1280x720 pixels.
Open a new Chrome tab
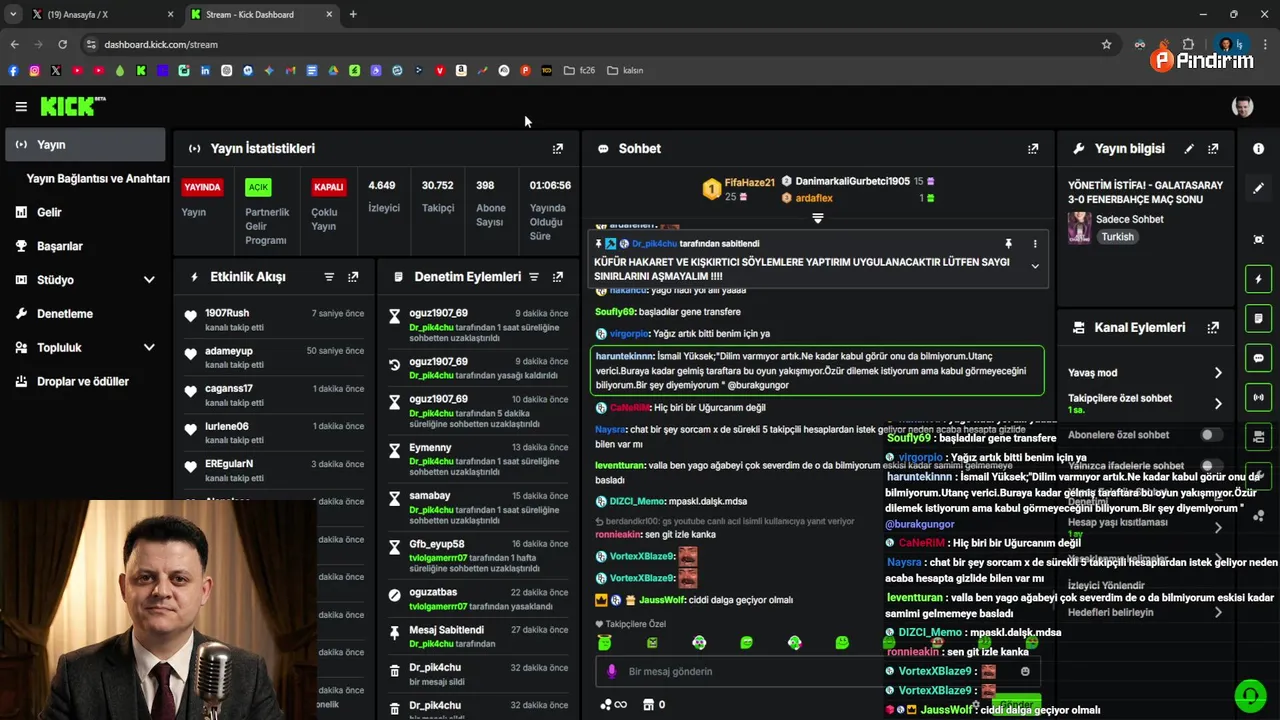pos(353,14)
